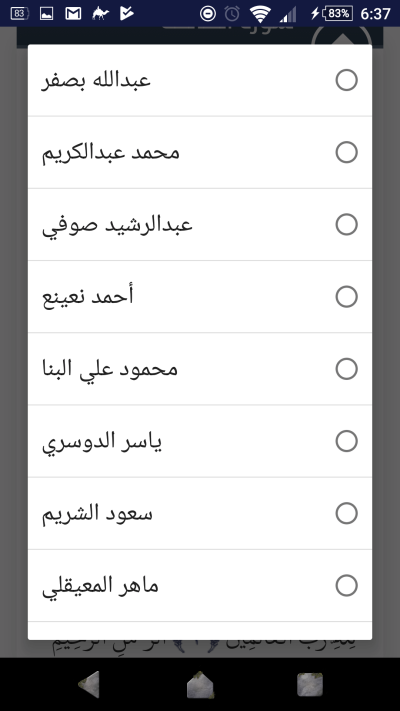Tap the list entry سعود الشريم text

click(x=97, y=513)
